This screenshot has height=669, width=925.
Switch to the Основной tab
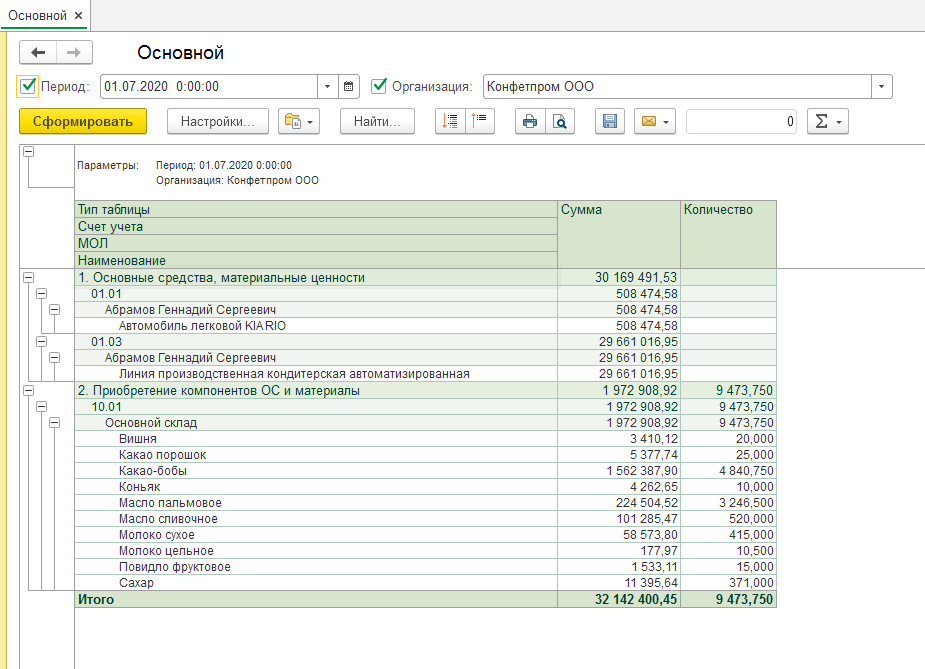coord(37,16)
